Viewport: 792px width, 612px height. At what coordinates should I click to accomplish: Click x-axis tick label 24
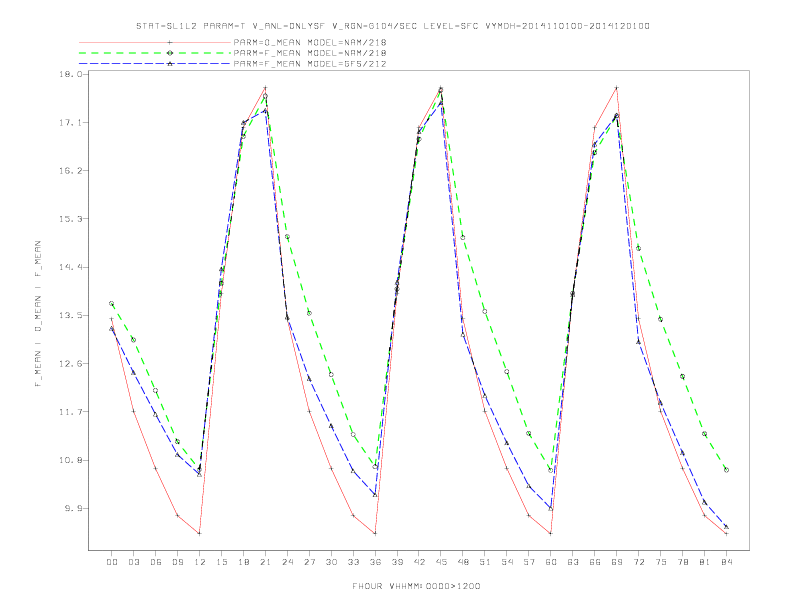pos(287,562)
